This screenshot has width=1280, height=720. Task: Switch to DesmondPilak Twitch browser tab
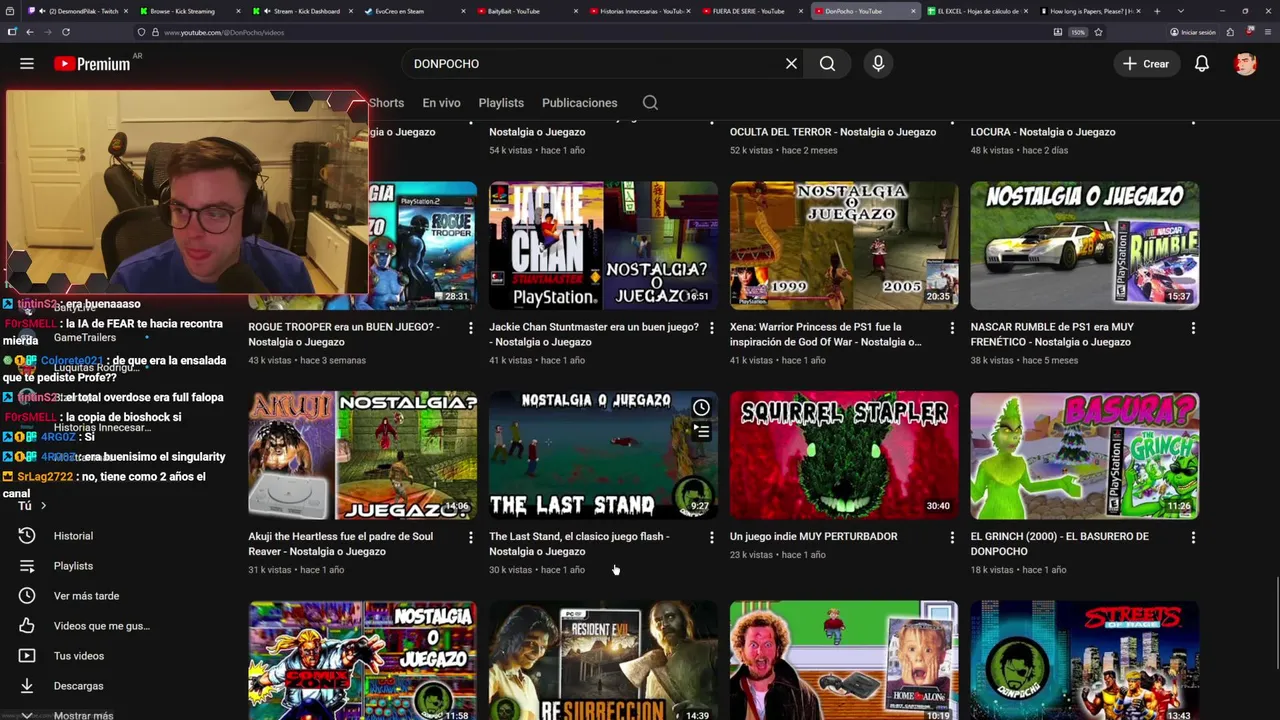(77, 11)
